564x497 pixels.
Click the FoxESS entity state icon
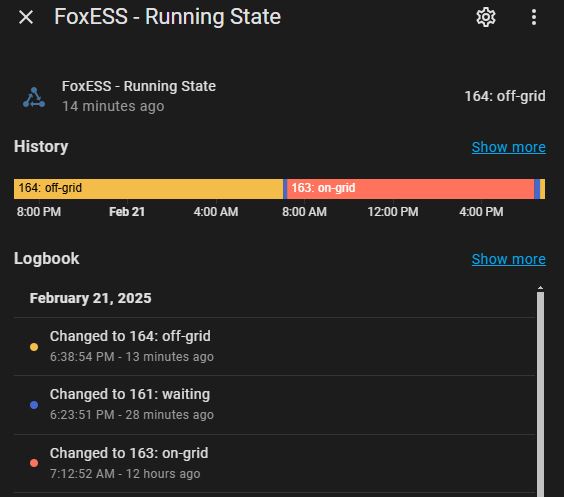pos(34,97)
